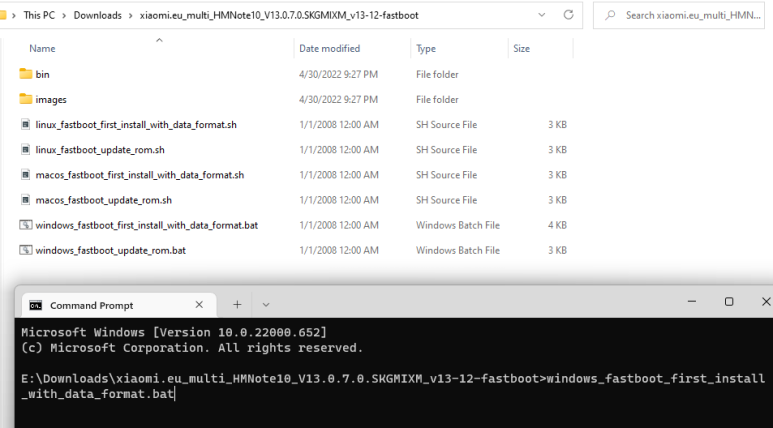This screenshot has width=773, height=428.
Task: Select macos_fastboot_update_rom.sh name
Action: [x=104, y=200]
